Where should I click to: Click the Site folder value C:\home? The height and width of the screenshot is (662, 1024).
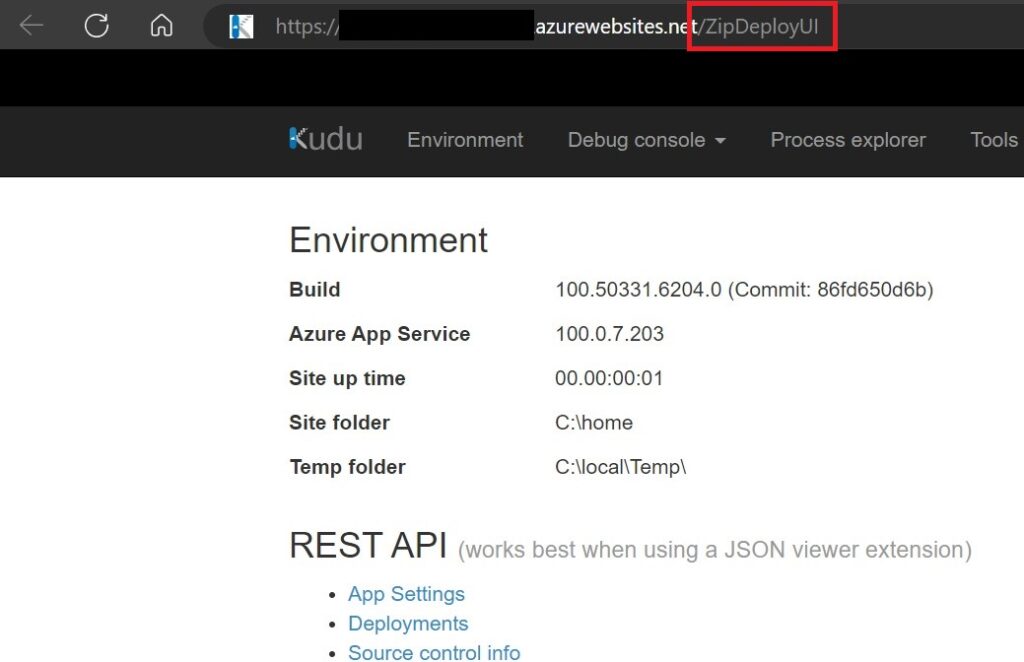[x=594, y=423]
